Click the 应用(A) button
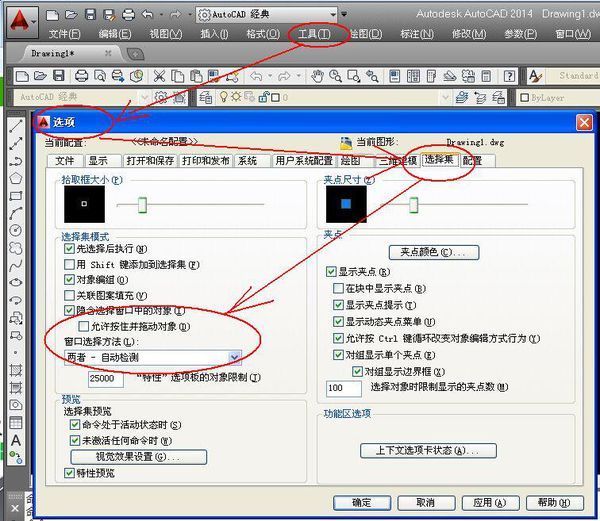The height and width of the screenshot is (521, 600). 490,502
